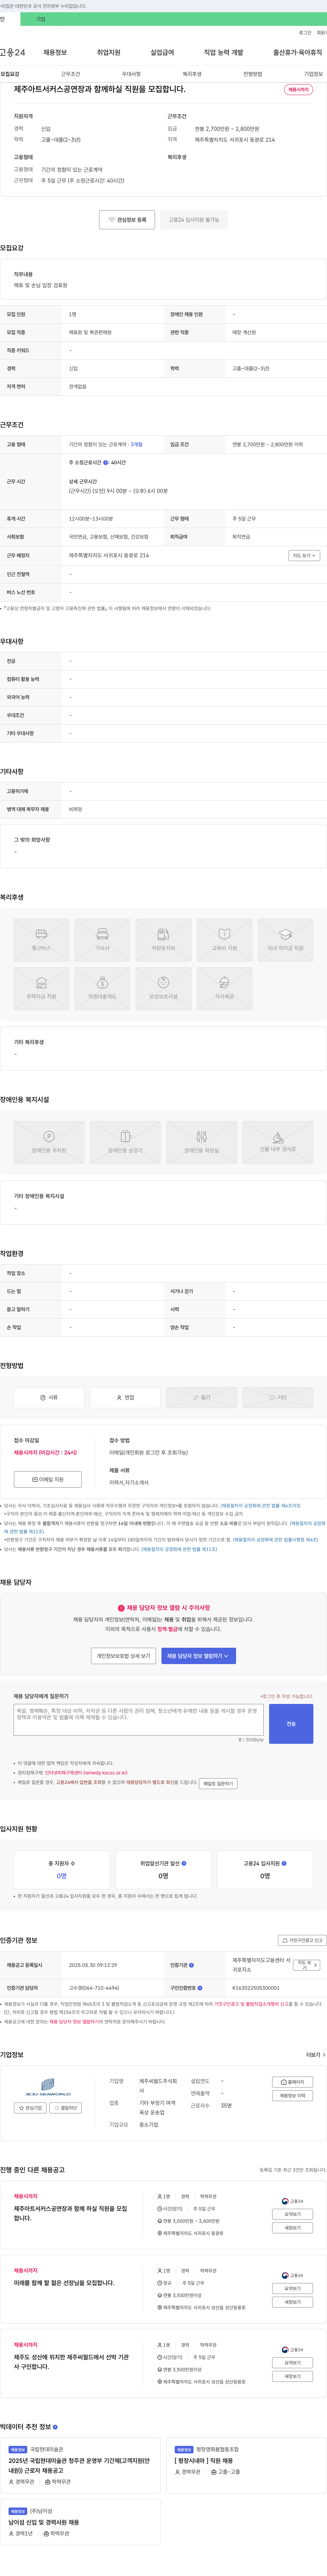327x2576 pixels.
Task: Click the 고용24 logo
Action: (13, 52)
